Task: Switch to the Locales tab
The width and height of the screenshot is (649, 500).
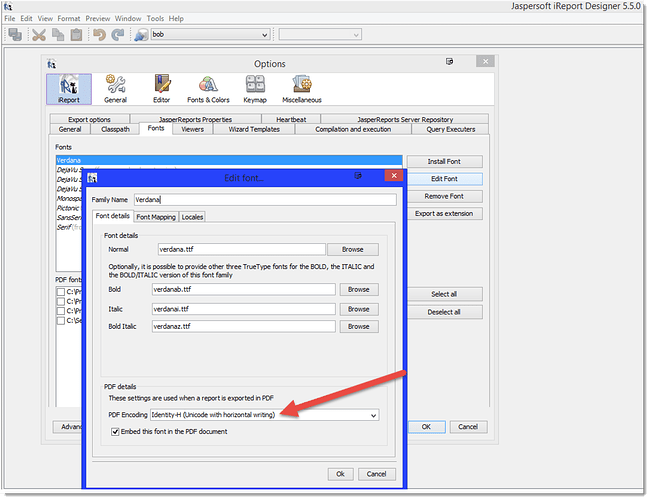Action: tap(192, 217)
